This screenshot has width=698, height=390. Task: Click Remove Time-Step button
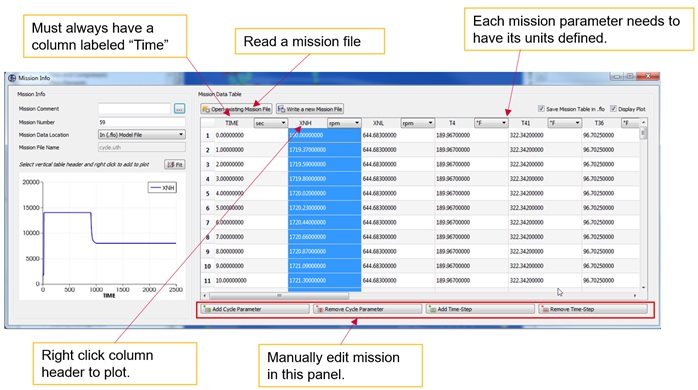tap(592, 309)
